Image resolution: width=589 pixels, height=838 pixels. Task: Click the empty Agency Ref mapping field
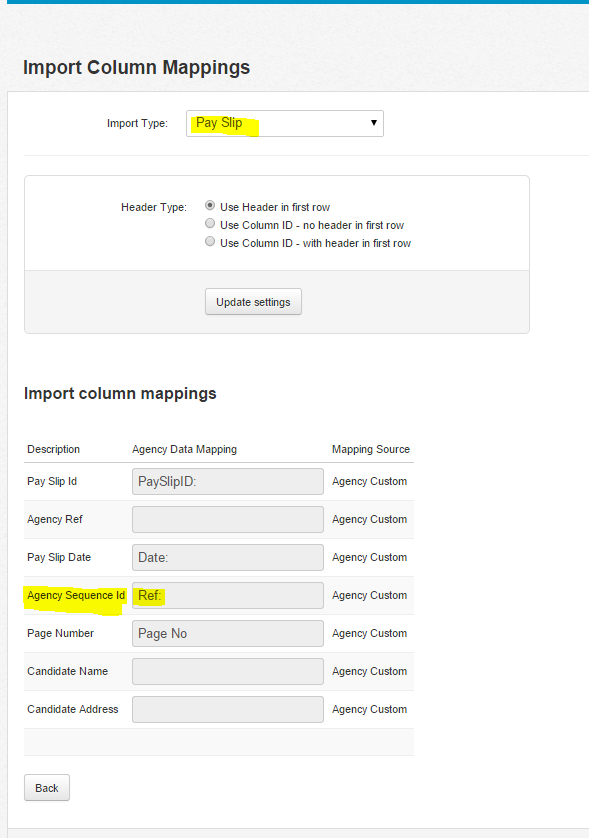228,519
